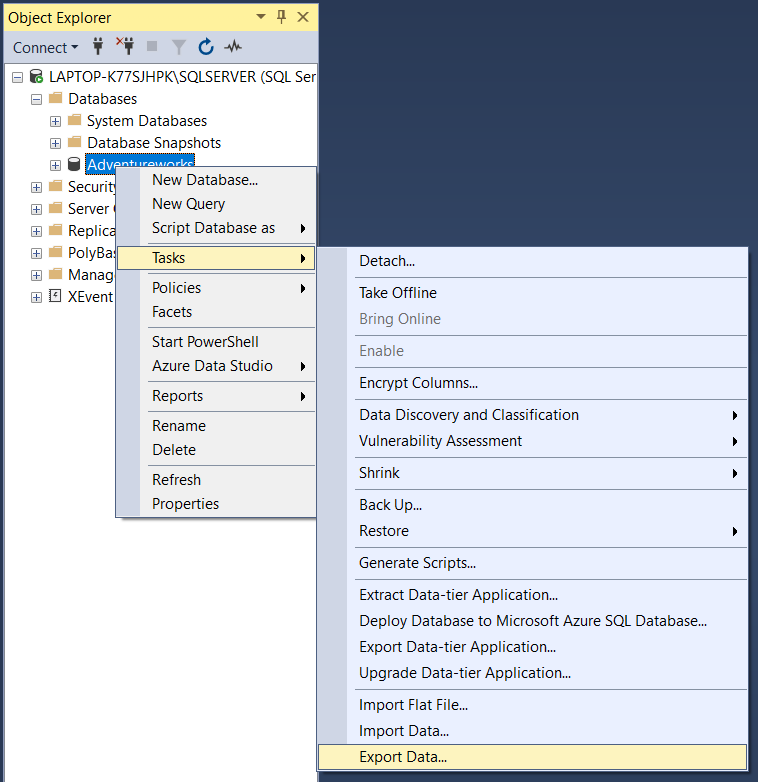Open Vulnerability Assessment submenu
758x782 pixels.
click(x=533, y=440)
